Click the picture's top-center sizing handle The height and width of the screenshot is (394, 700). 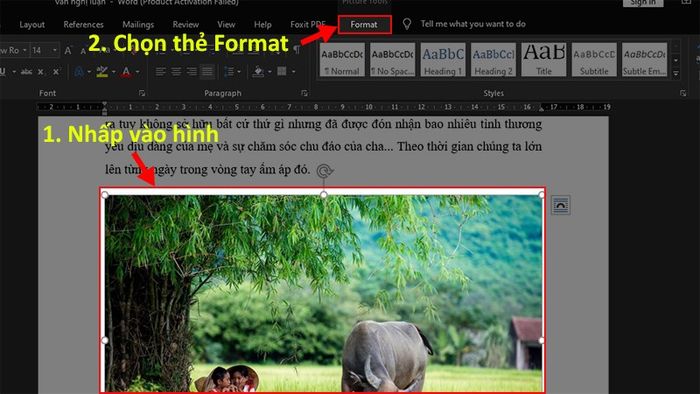(324, 195)
